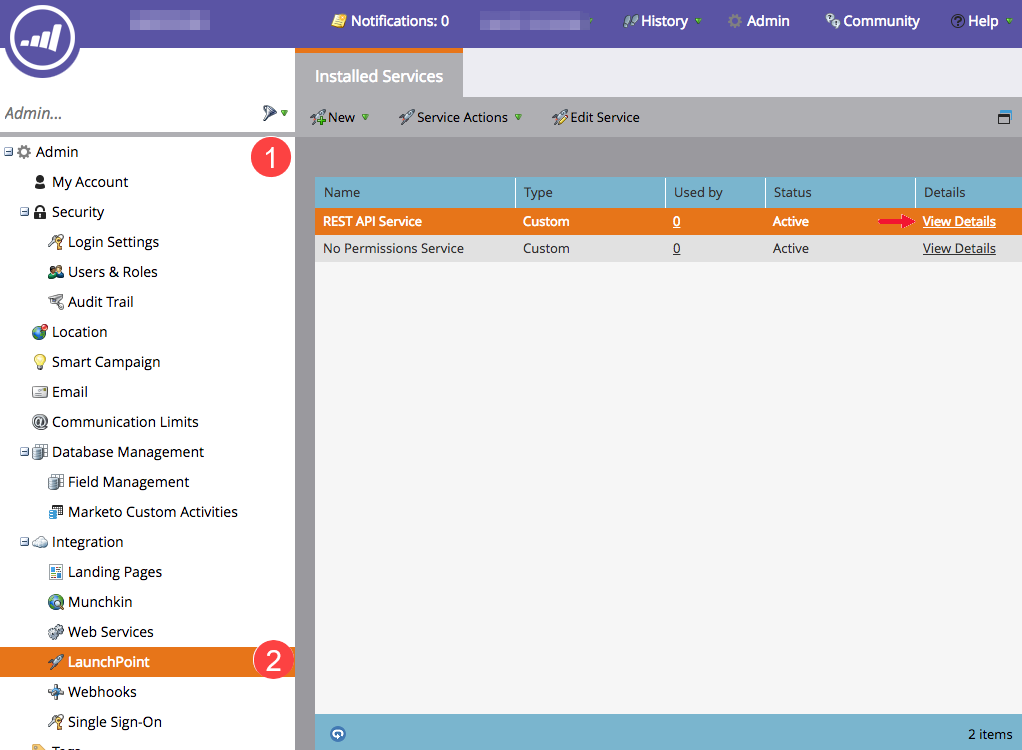Click the Audit Trail camera icon
Viewport: 1022px width, 750px height.
pos(56,302)
